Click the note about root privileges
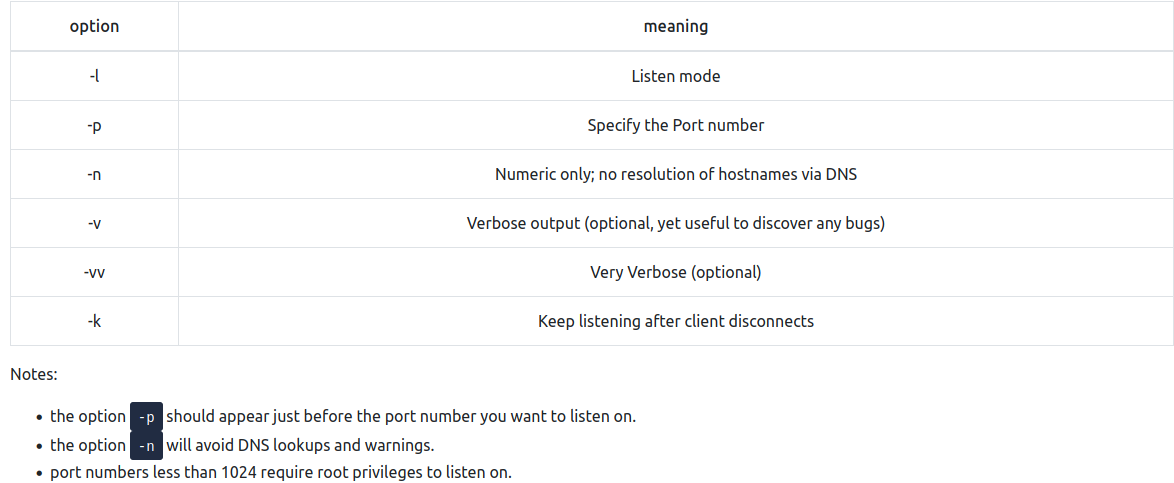Viewport: 1174px width, 483px height. [281, 472]
